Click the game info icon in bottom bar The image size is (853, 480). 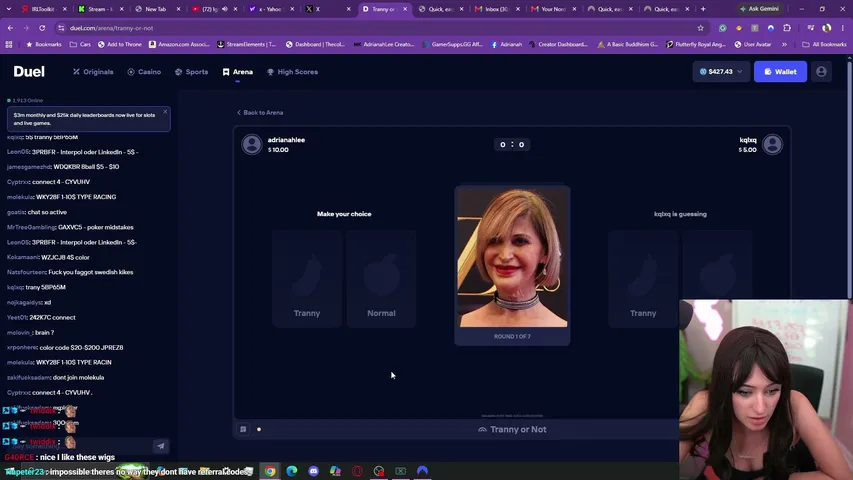[x=243, y=429]
